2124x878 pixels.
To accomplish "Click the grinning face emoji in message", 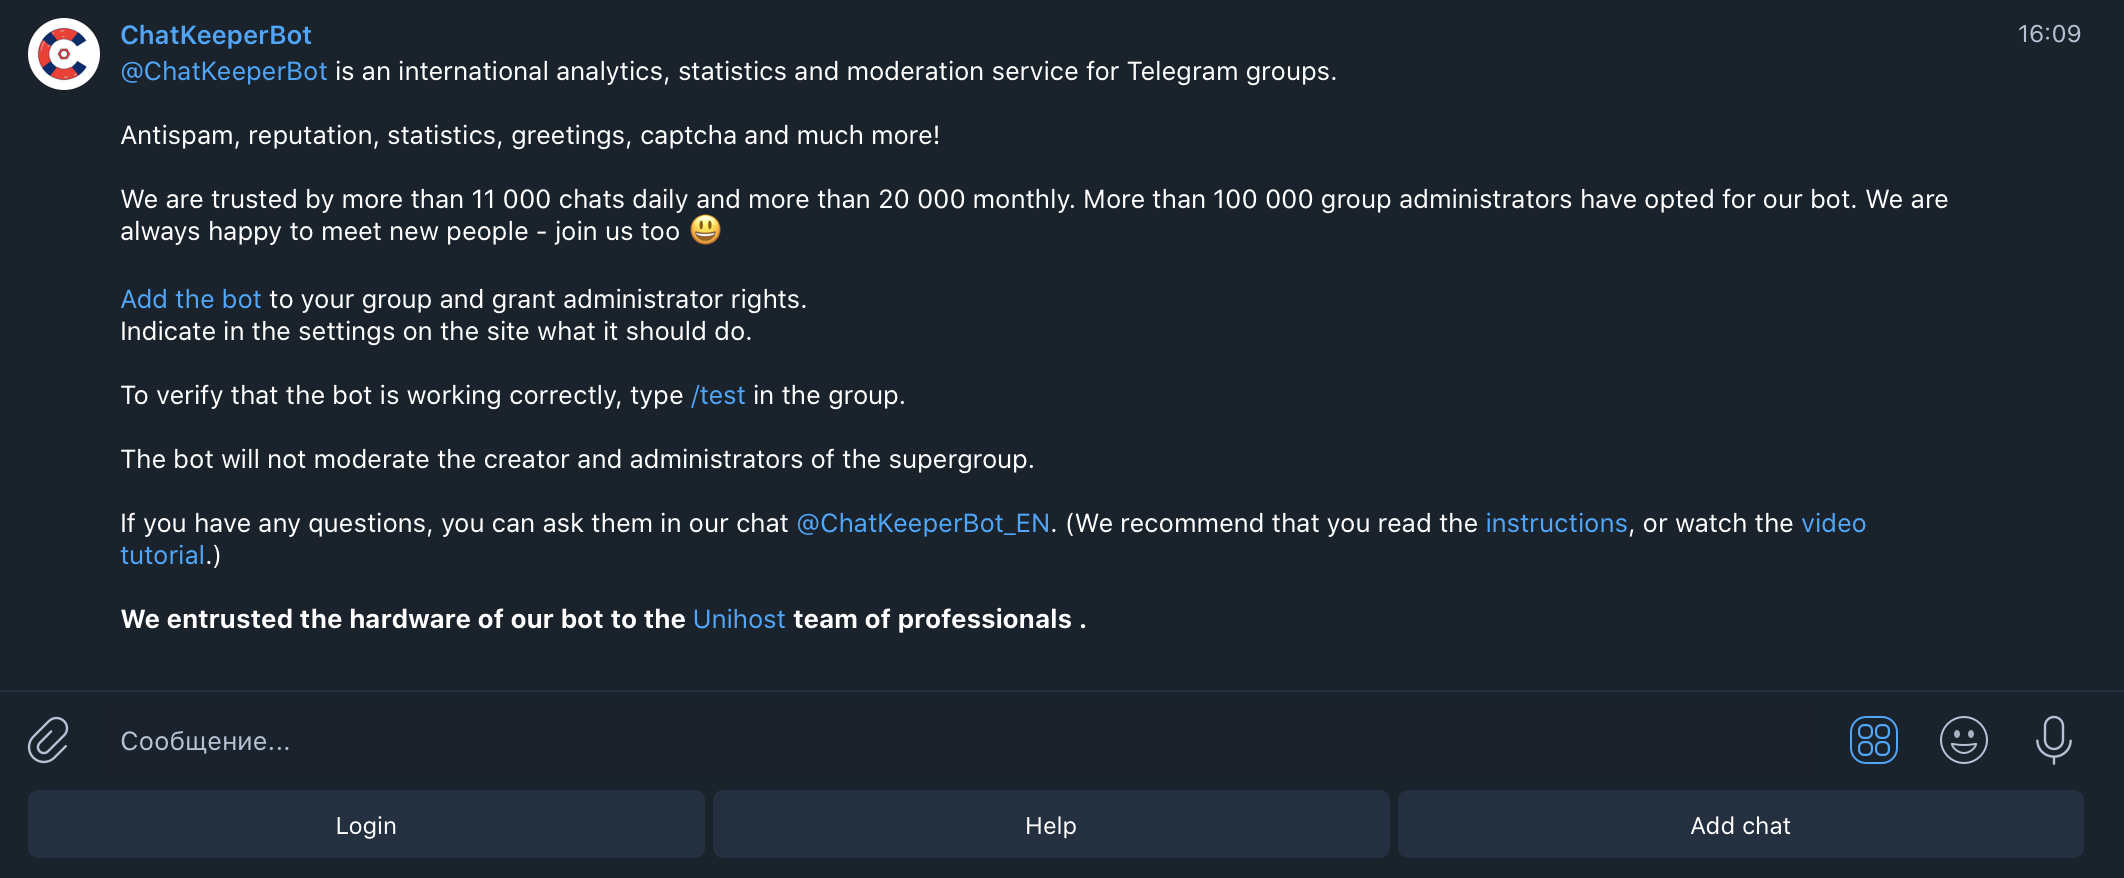I will (706, 230).
